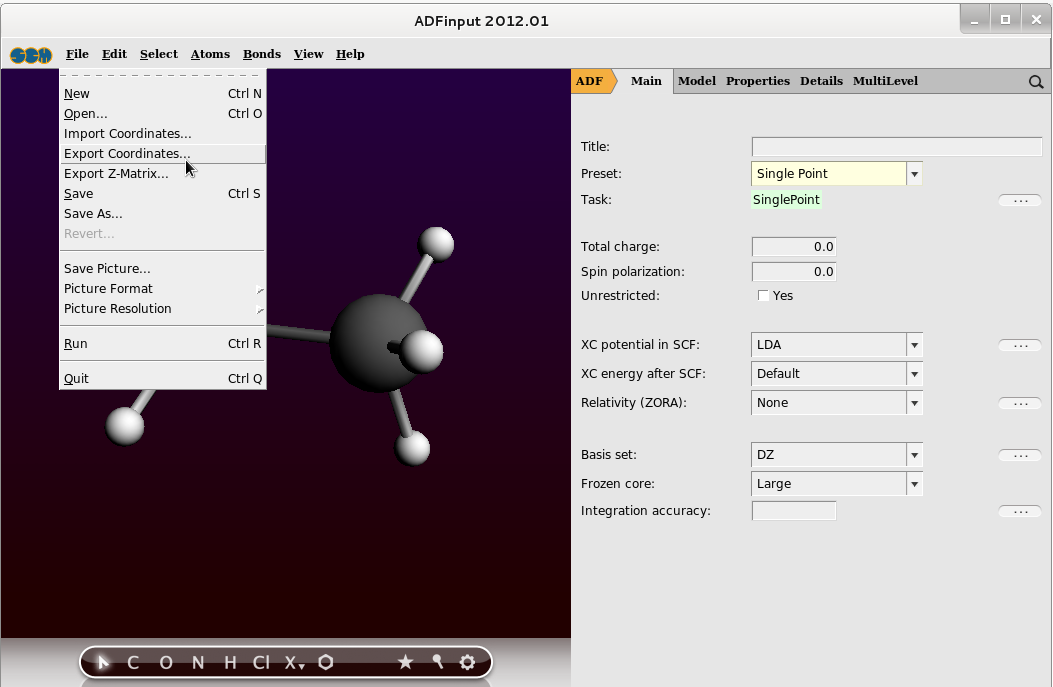
Task: Pick the Chlorine (Cl) atom tool
Action: tap(260, 662)
